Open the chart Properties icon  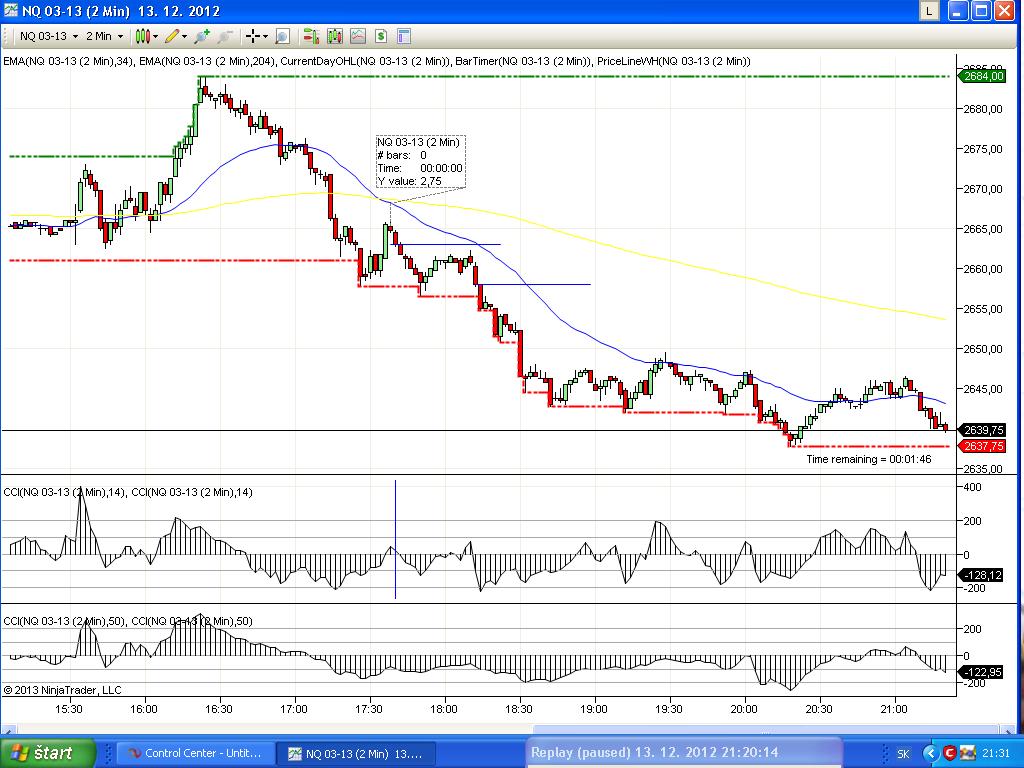[404, 37]
